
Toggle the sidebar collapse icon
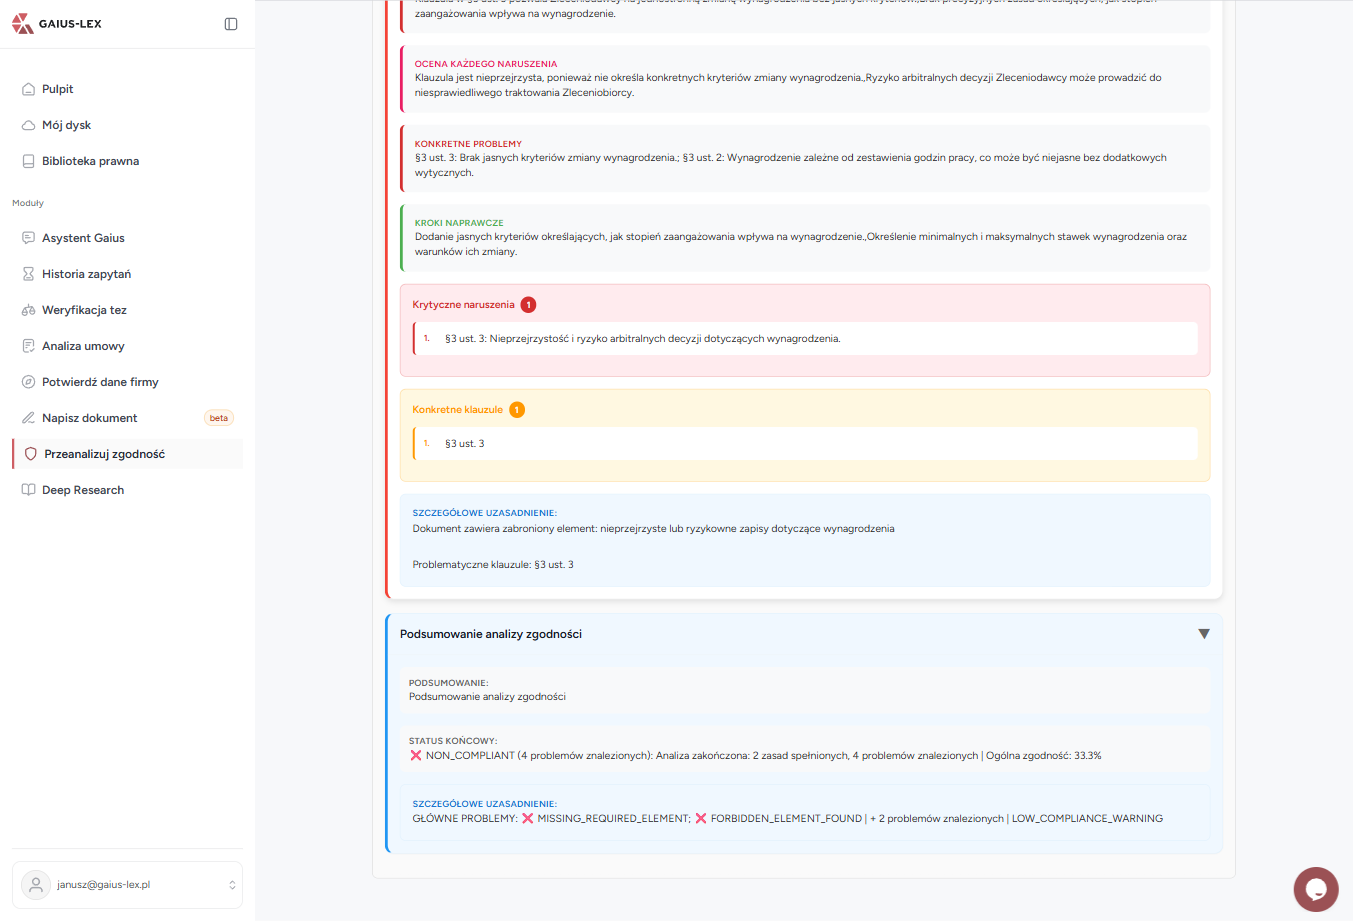pos(231,24)
